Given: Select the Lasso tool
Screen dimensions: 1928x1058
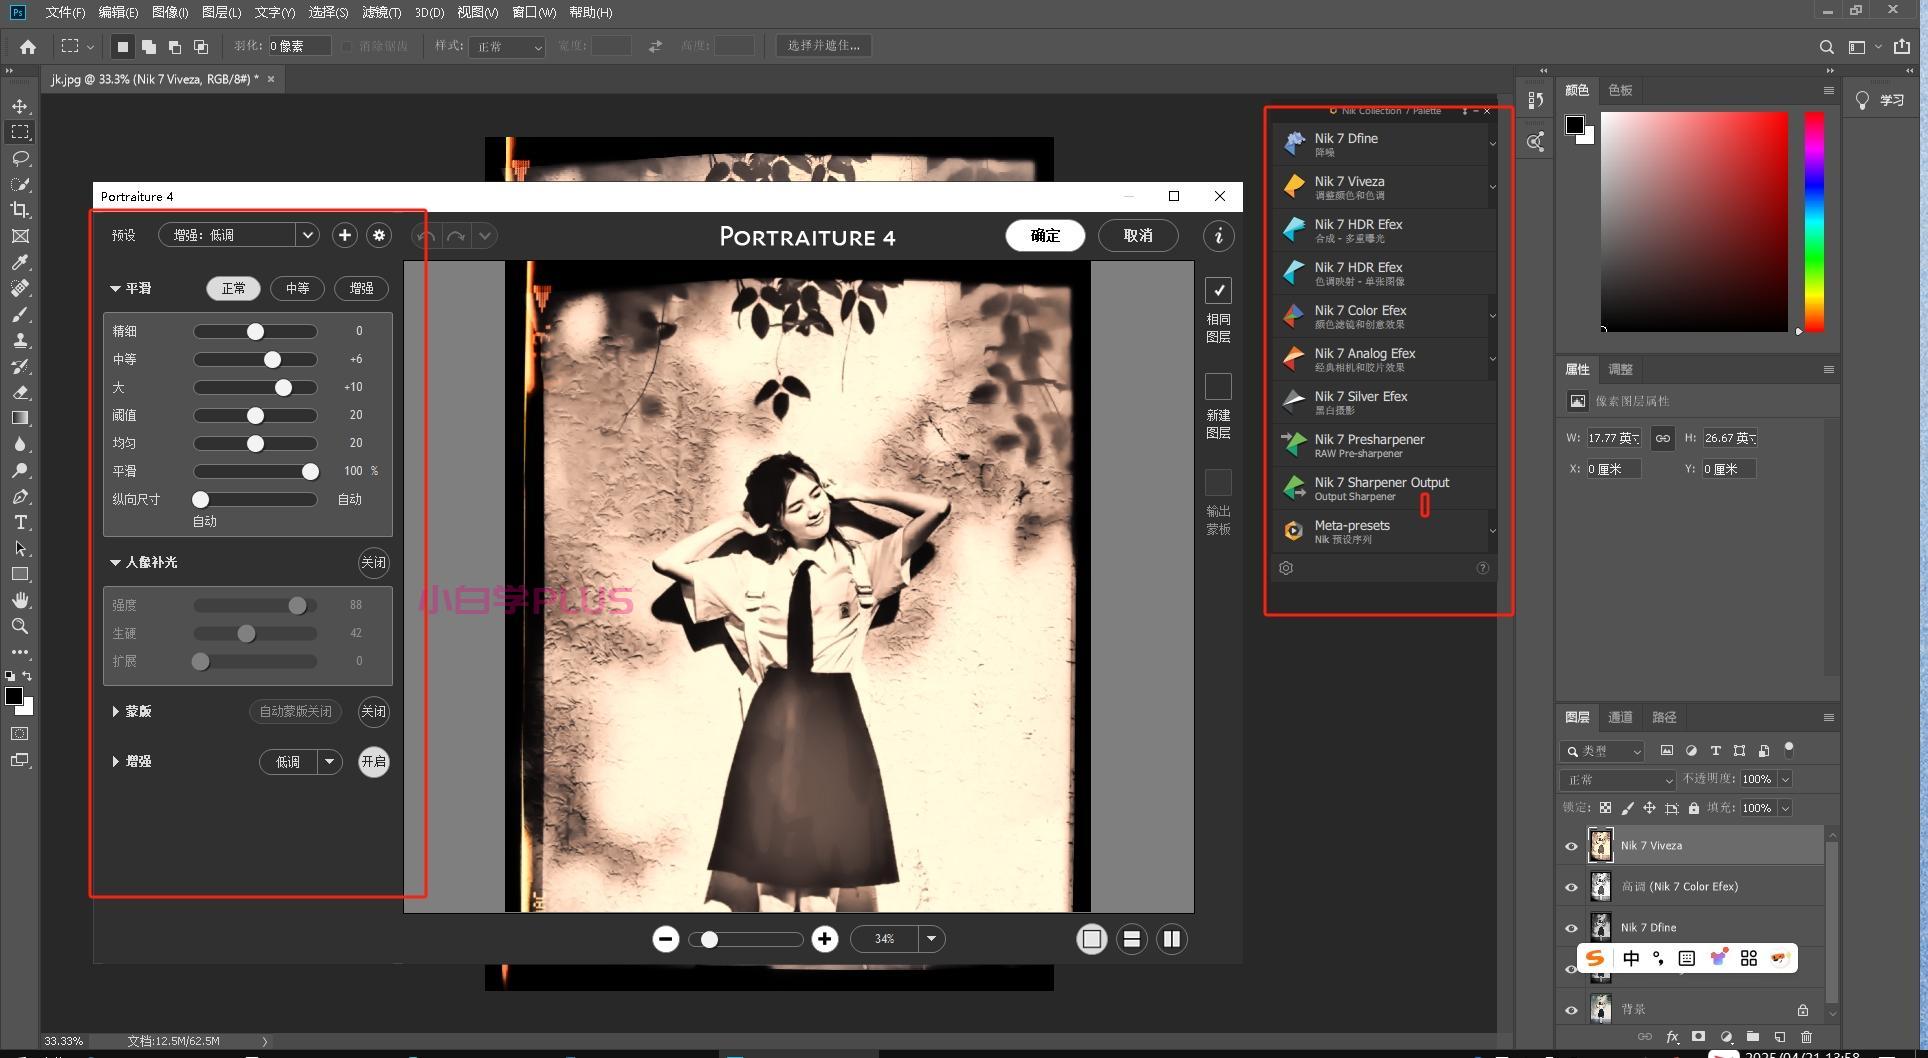Looking at the screenshot, I should [20, 158].
